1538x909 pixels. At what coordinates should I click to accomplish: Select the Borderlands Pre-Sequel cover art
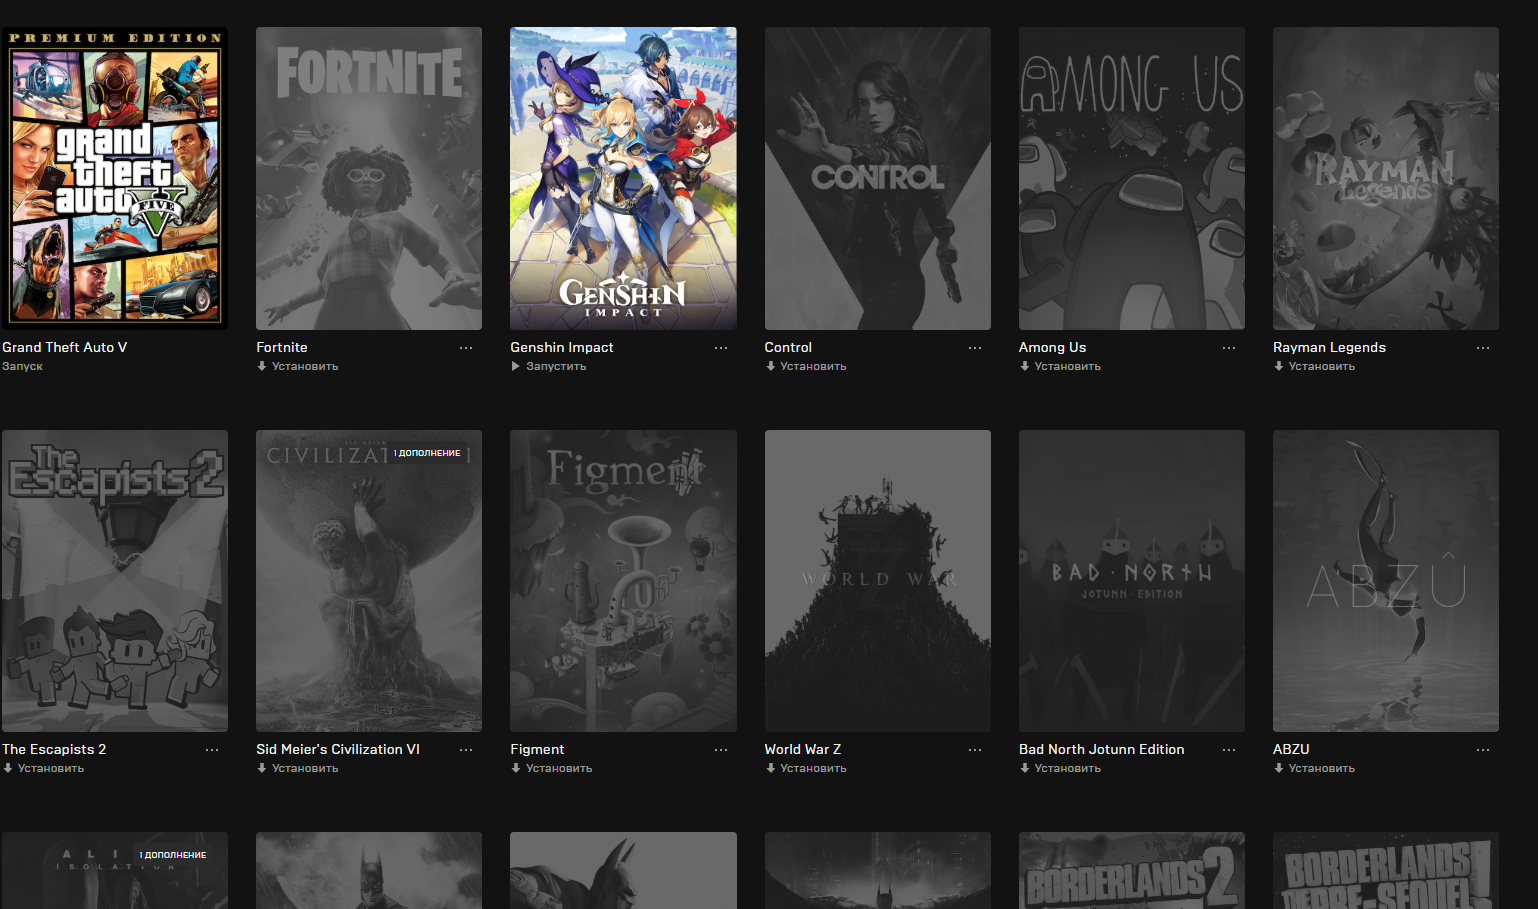pos(1386,871)
